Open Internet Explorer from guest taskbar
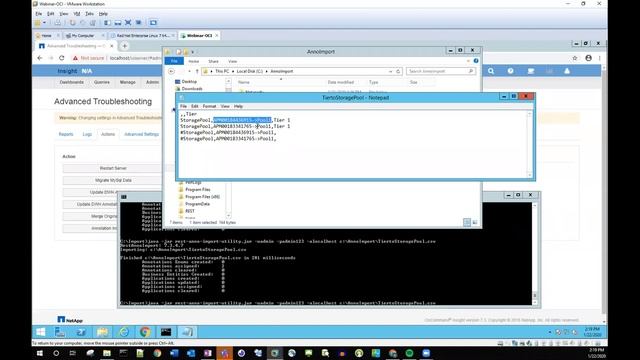640x360 pixels. (124, 332)
